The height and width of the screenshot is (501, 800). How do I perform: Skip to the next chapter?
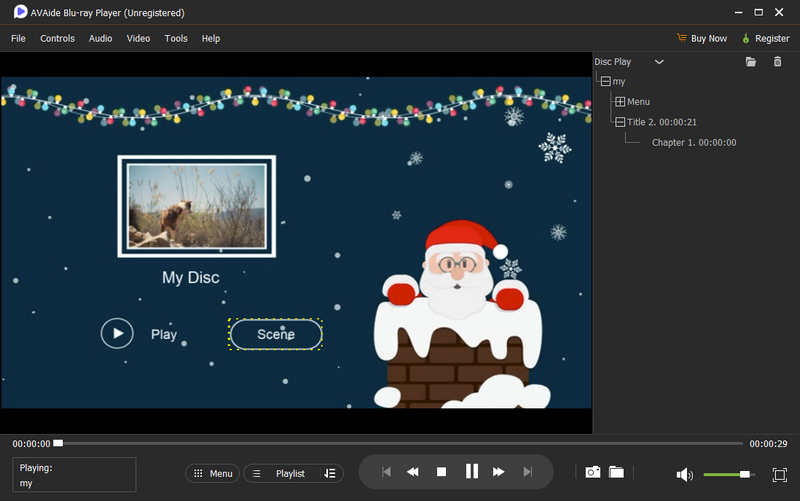click(x=527, y=472)
